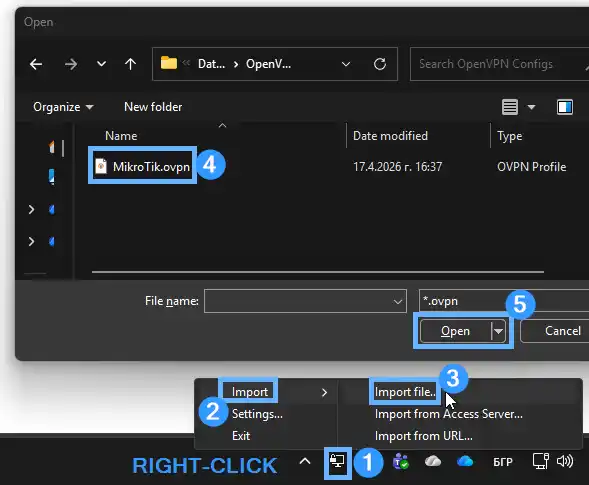Click the MikroTik.ovpn file icon
The height and width of the screenshot is (485, 589).
point(101,166)
